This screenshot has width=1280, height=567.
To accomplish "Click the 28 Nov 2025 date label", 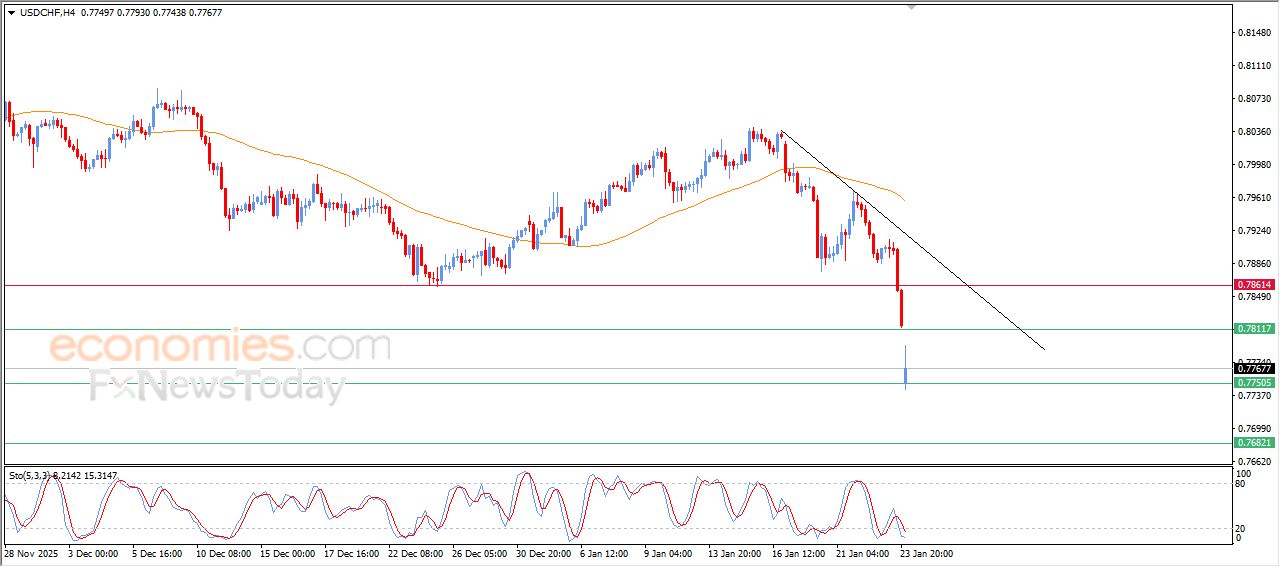I will coord(33,552).
